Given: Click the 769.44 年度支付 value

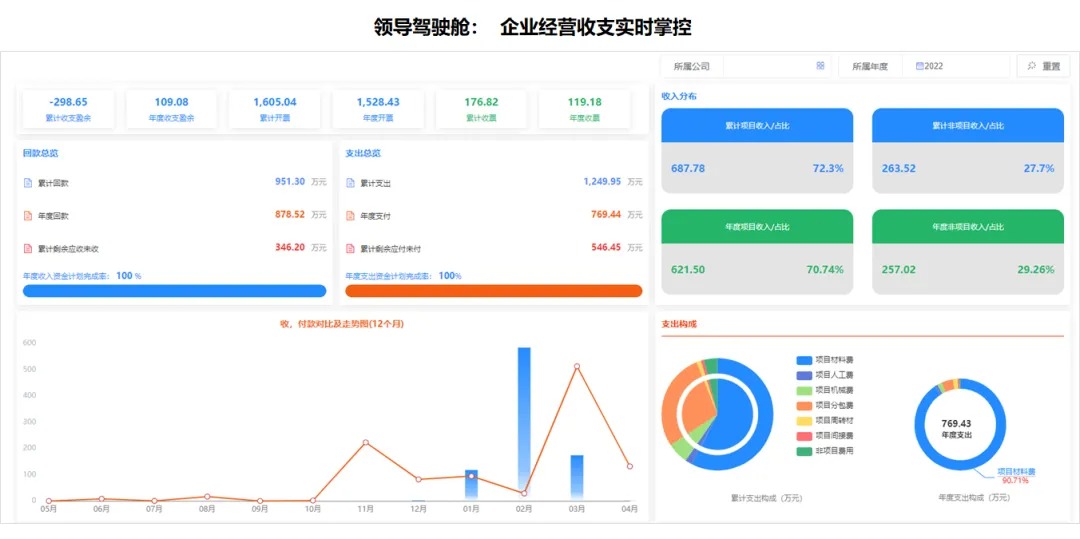Looking at the screenshot, I should tap(606, 214).
